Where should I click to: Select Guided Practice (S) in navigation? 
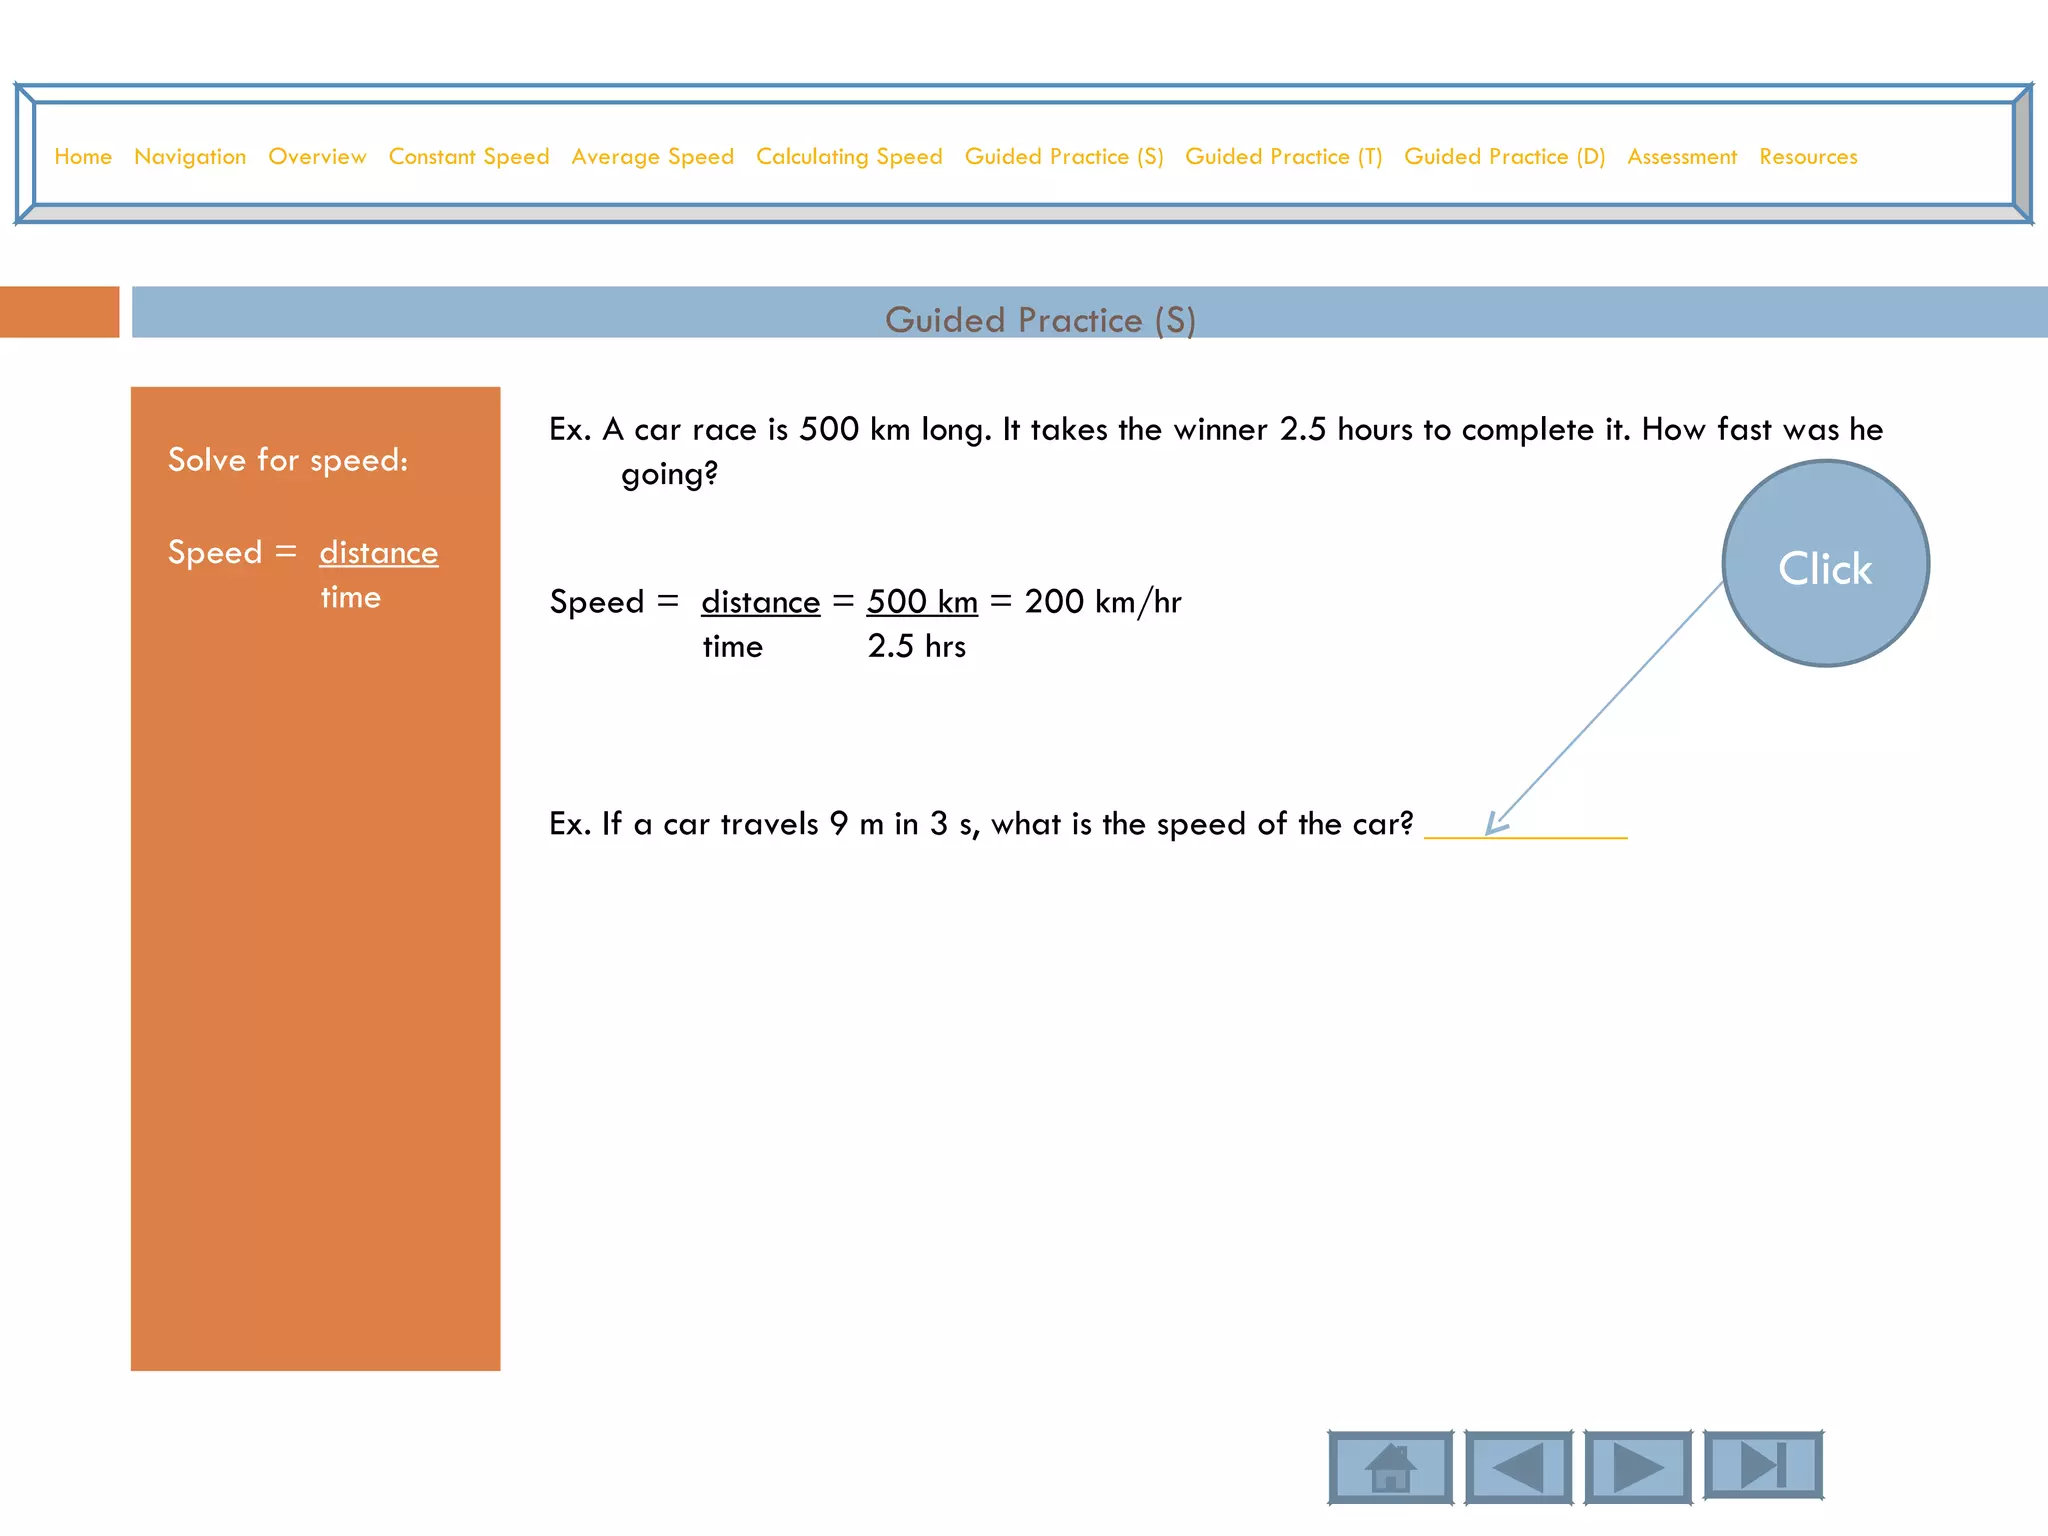(x=1064, y=157)
